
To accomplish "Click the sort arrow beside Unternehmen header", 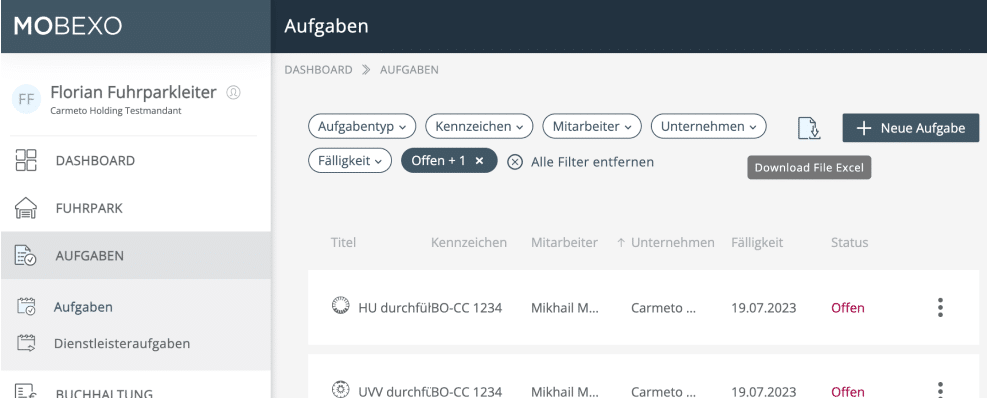I will 621,242.
